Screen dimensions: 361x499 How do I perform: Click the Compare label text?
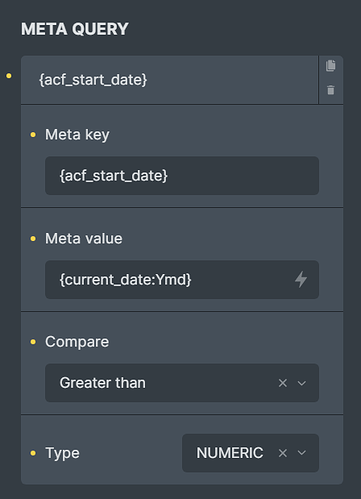(x=77, y=342)
